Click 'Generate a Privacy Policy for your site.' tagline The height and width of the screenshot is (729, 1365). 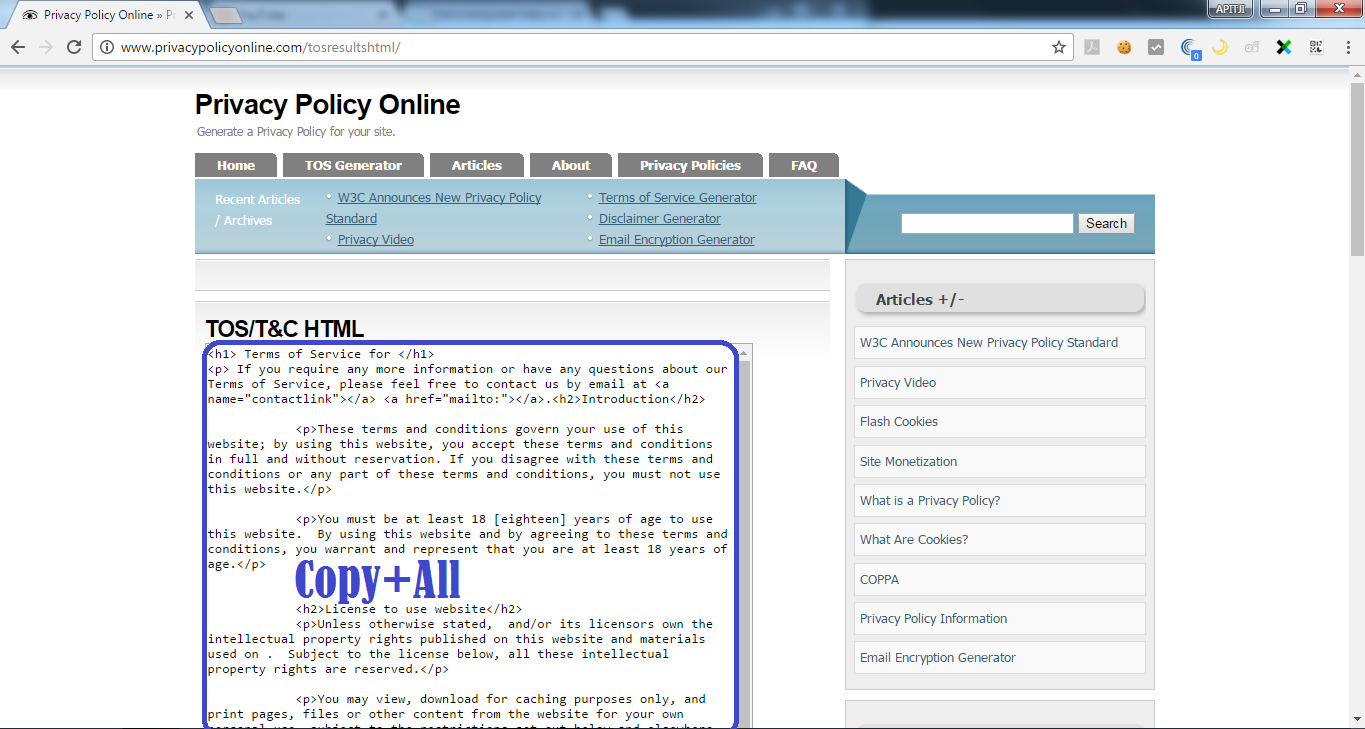(296, 131)
